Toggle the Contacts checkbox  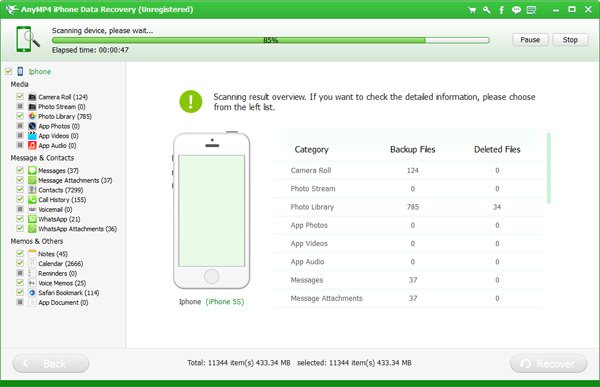pos(20,189)
